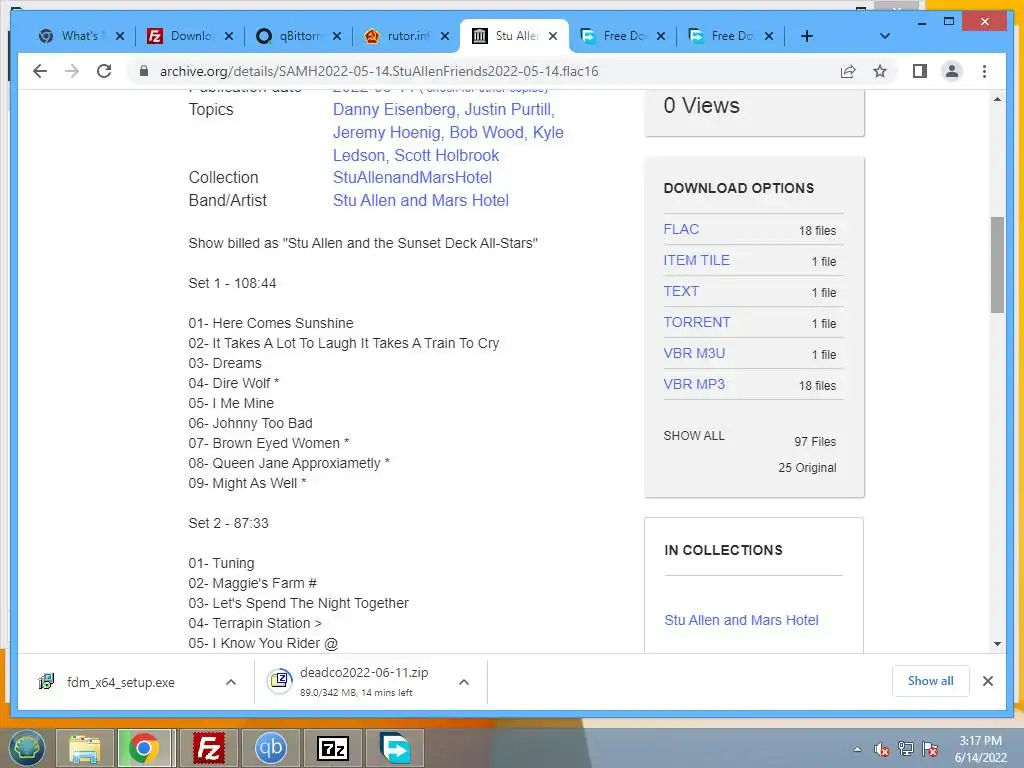Viewport: 1024px width, 768px height.
Task: Expand options for deadco2022-06-11.zip download
Action: 464,682
